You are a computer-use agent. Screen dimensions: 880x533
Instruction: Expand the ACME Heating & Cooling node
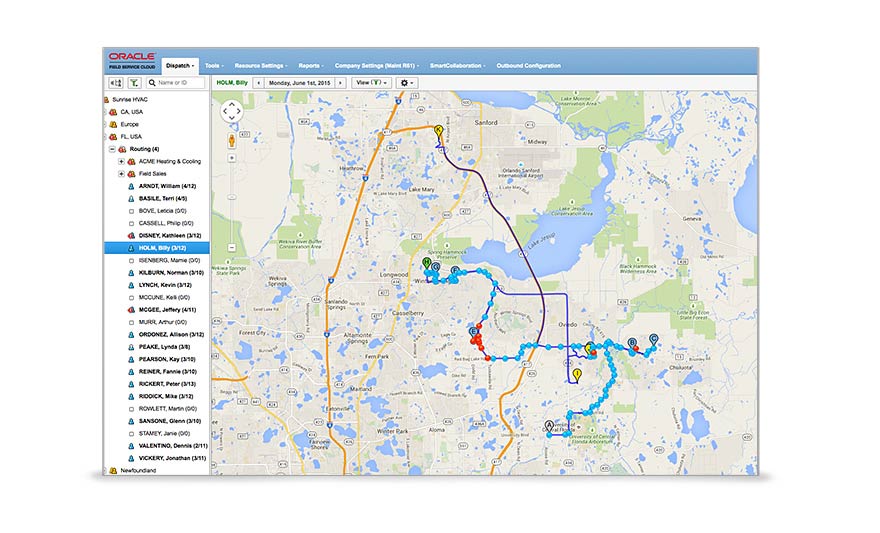tap(121, 162)
